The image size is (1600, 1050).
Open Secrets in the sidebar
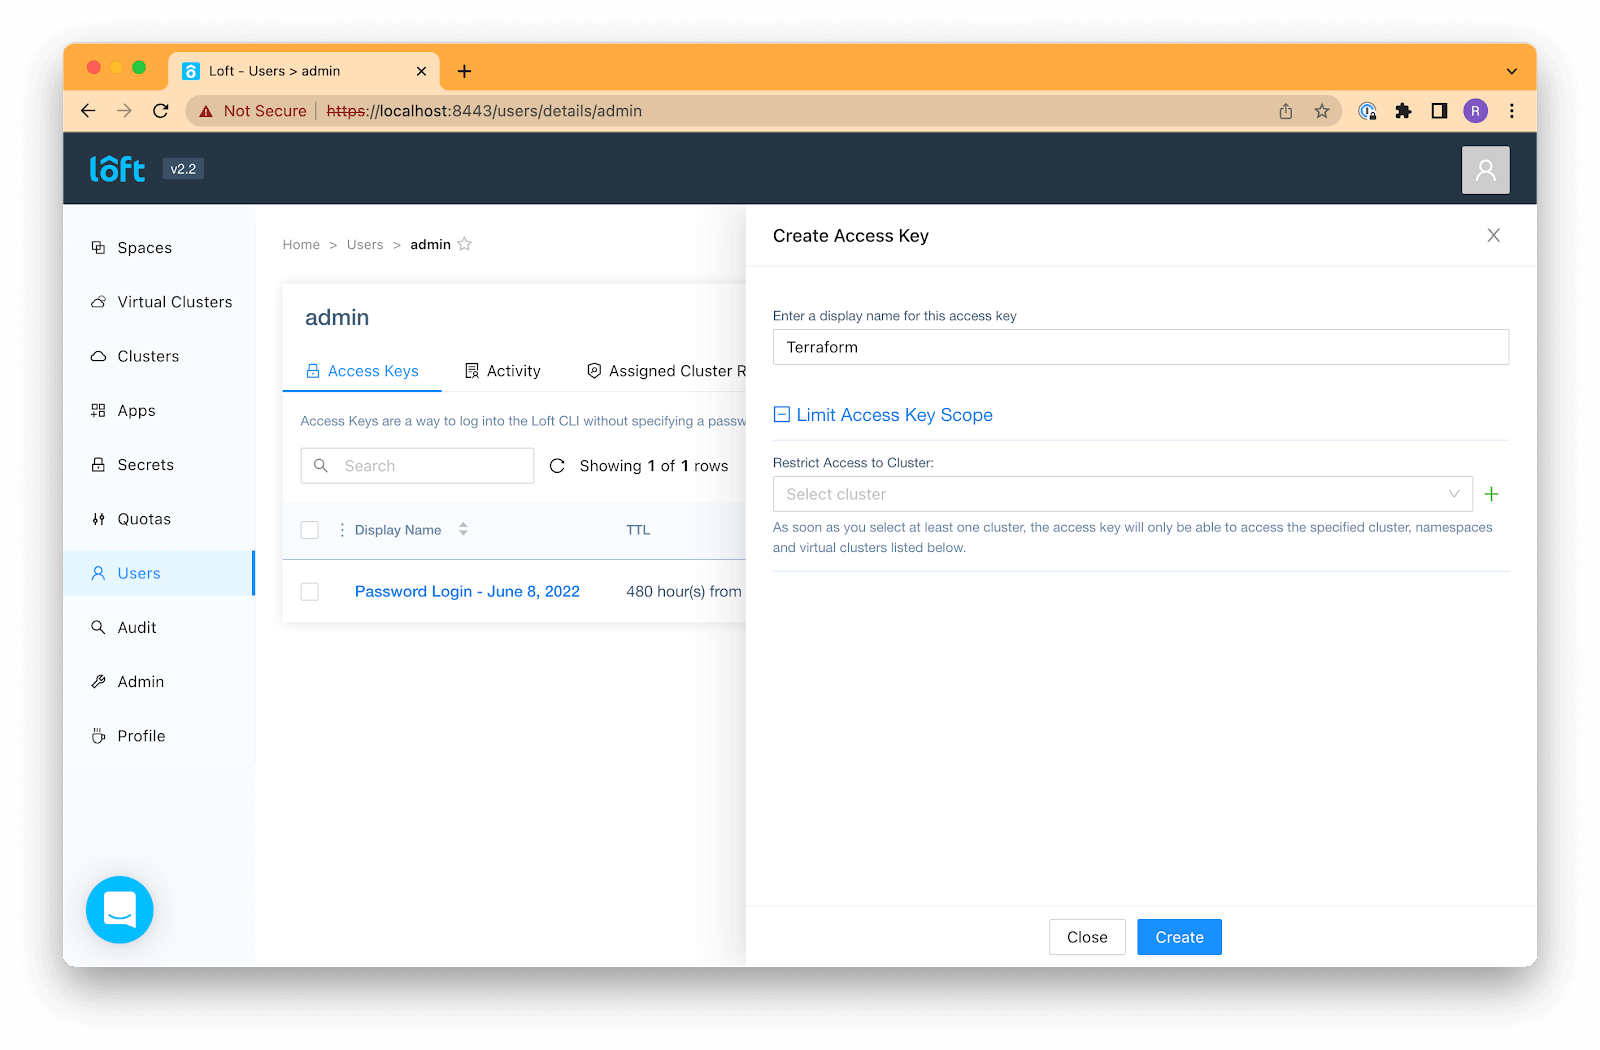tap(159, 465)
